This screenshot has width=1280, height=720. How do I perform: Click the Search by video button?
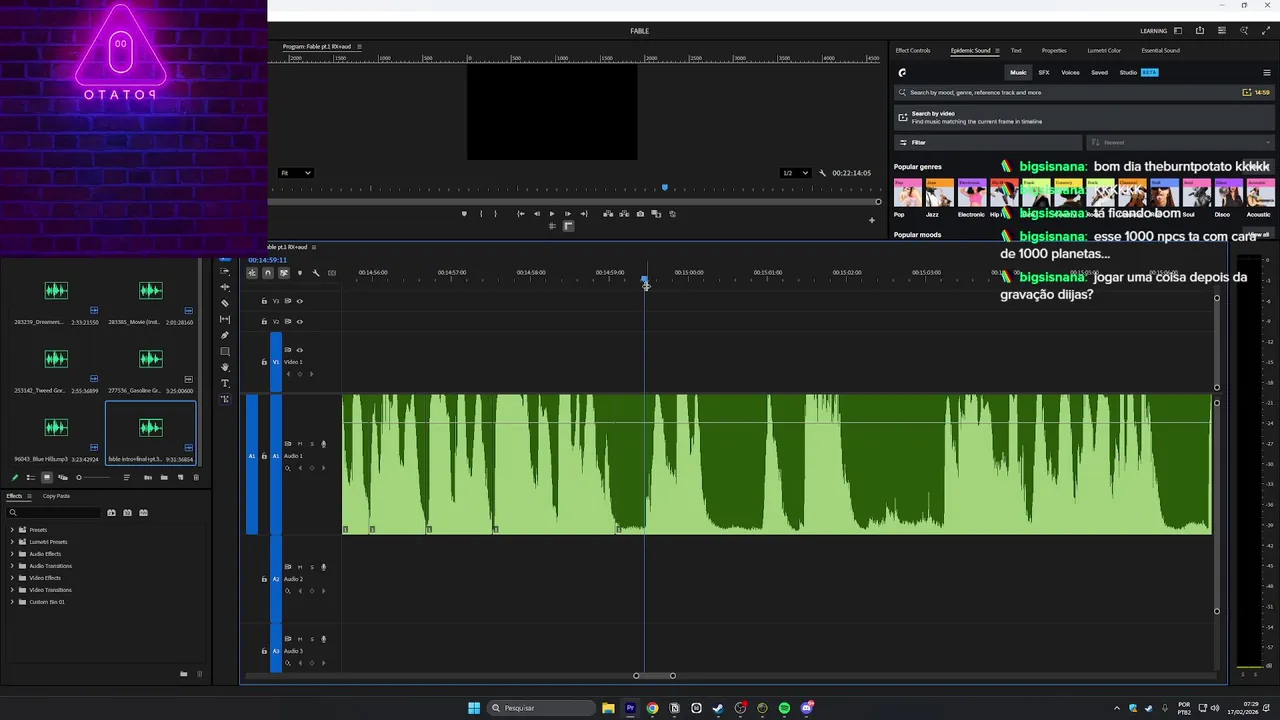[x=1084, y=117]
